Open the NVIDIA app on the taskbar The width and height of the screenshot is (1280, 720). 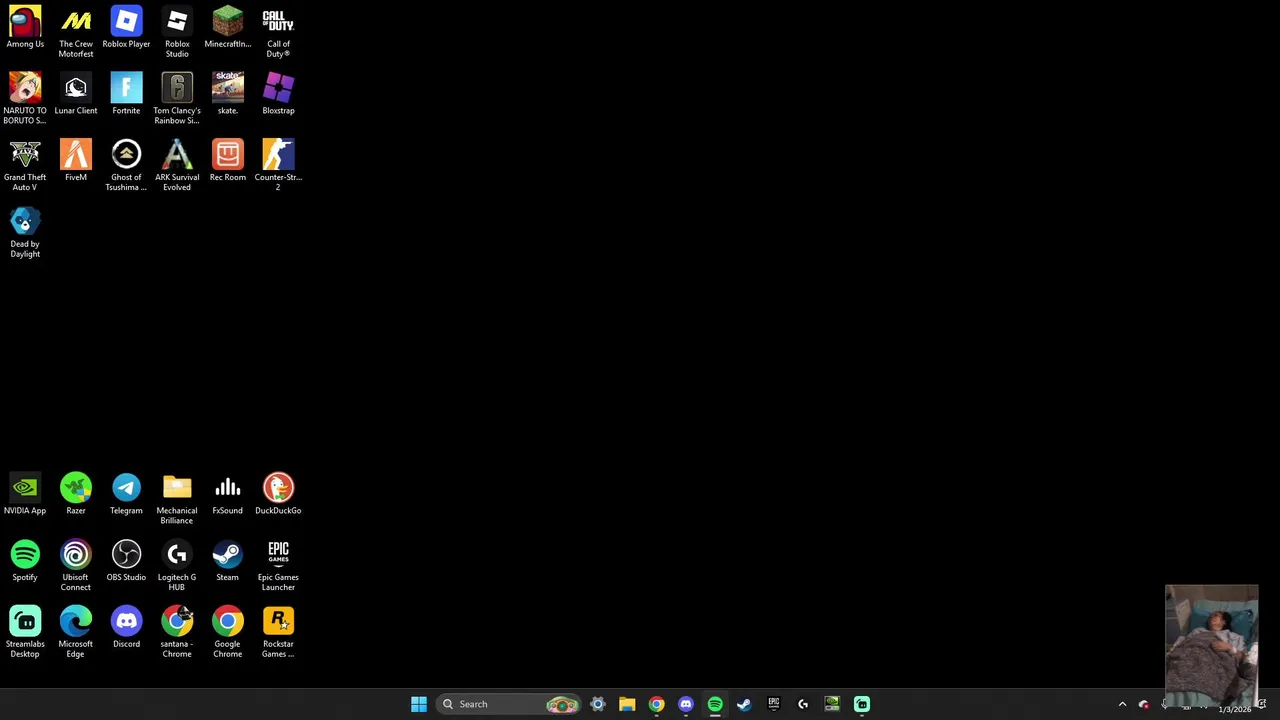point(832,704)
